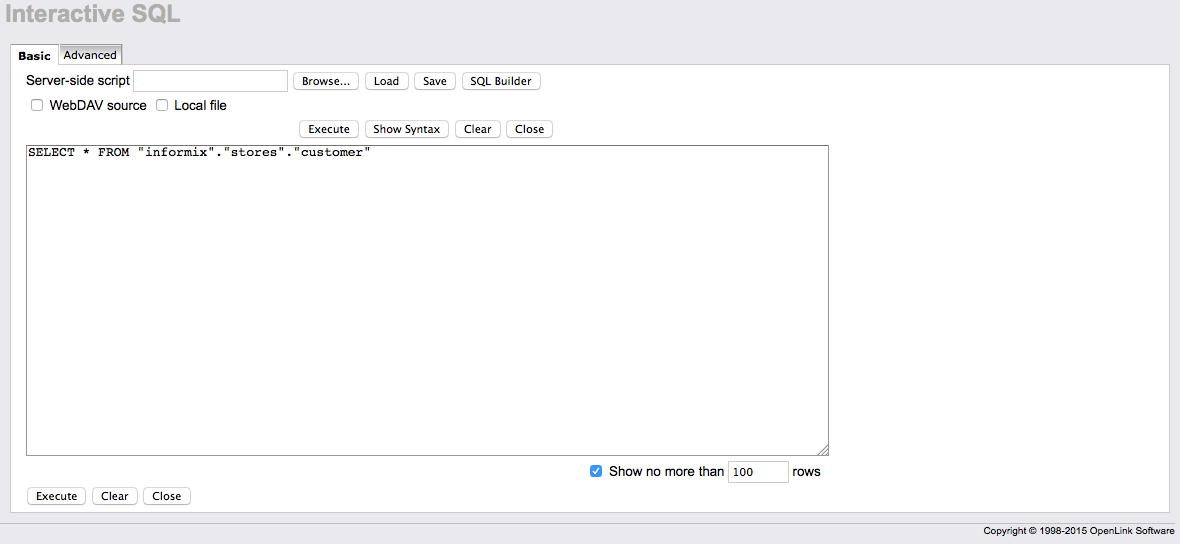This screenshot has width=1180, height=544.
Task: Click inside the SQL query text area
Action: point(427,300)
